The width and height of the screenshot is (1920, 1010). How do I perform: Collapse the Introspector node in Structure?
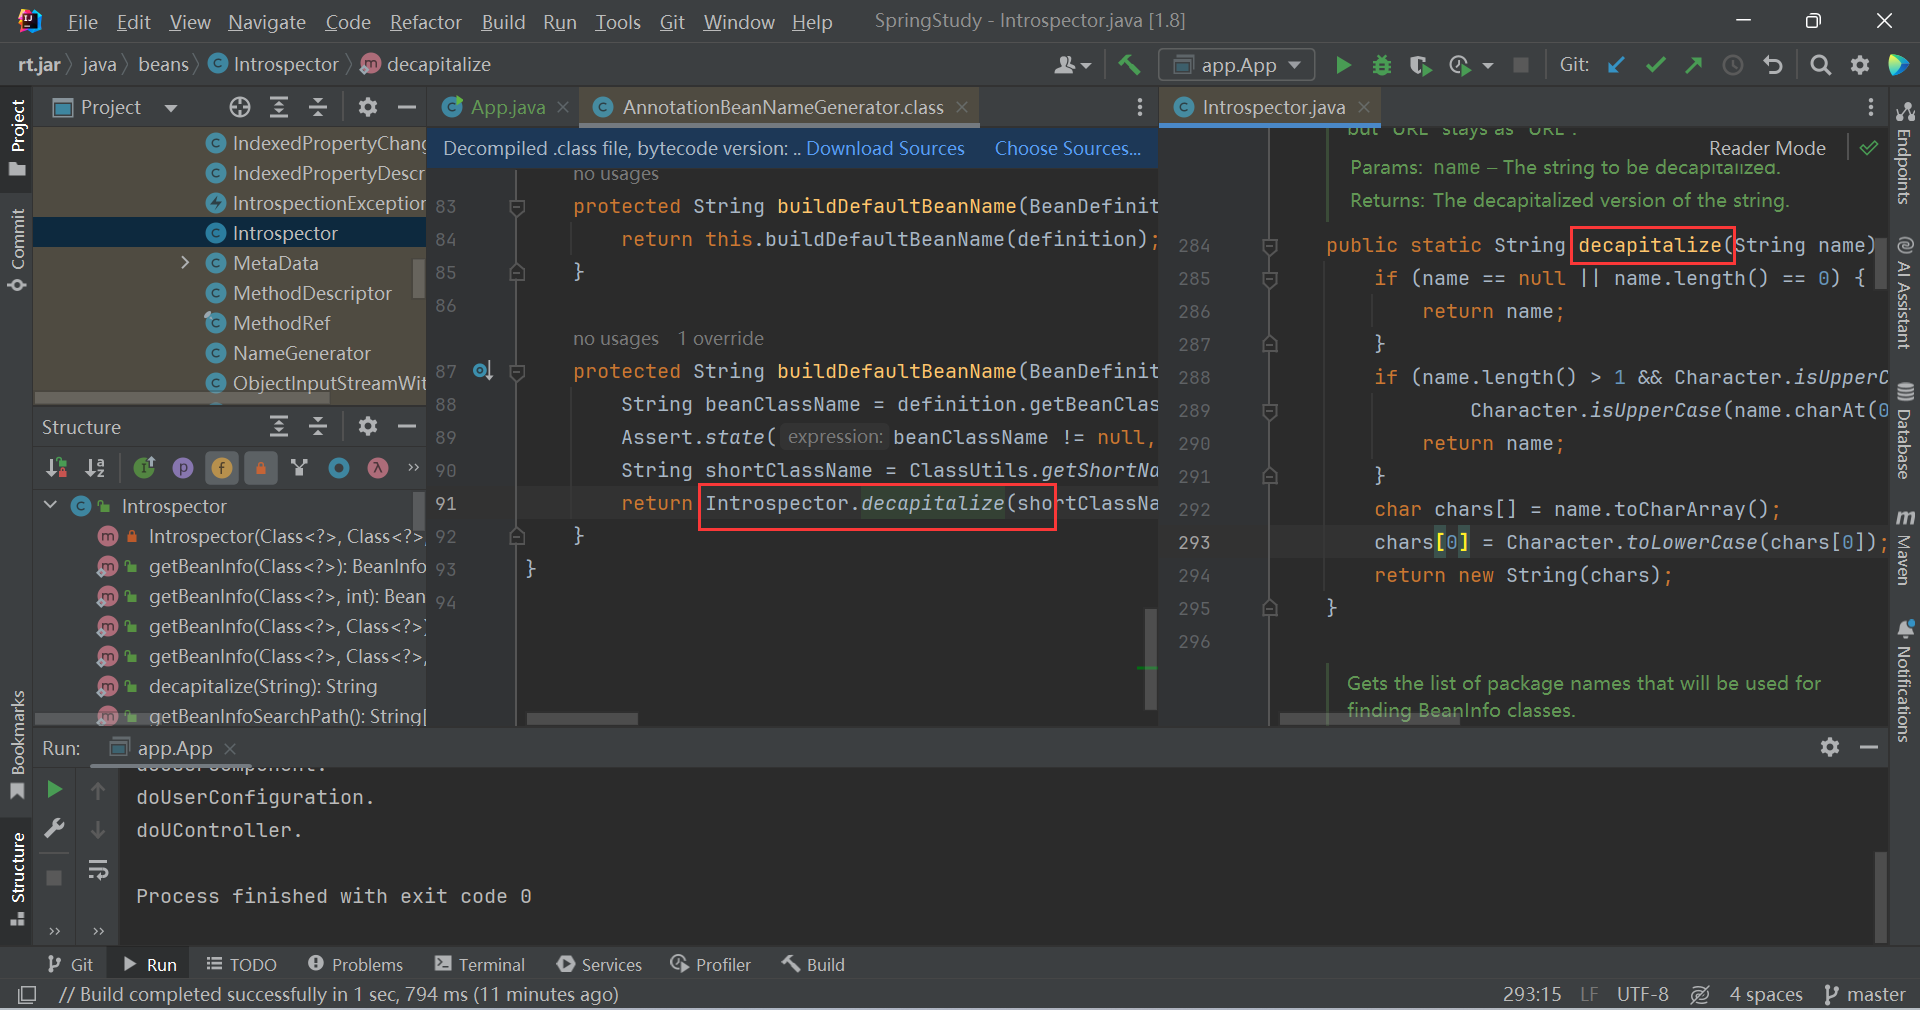(51, 506)
